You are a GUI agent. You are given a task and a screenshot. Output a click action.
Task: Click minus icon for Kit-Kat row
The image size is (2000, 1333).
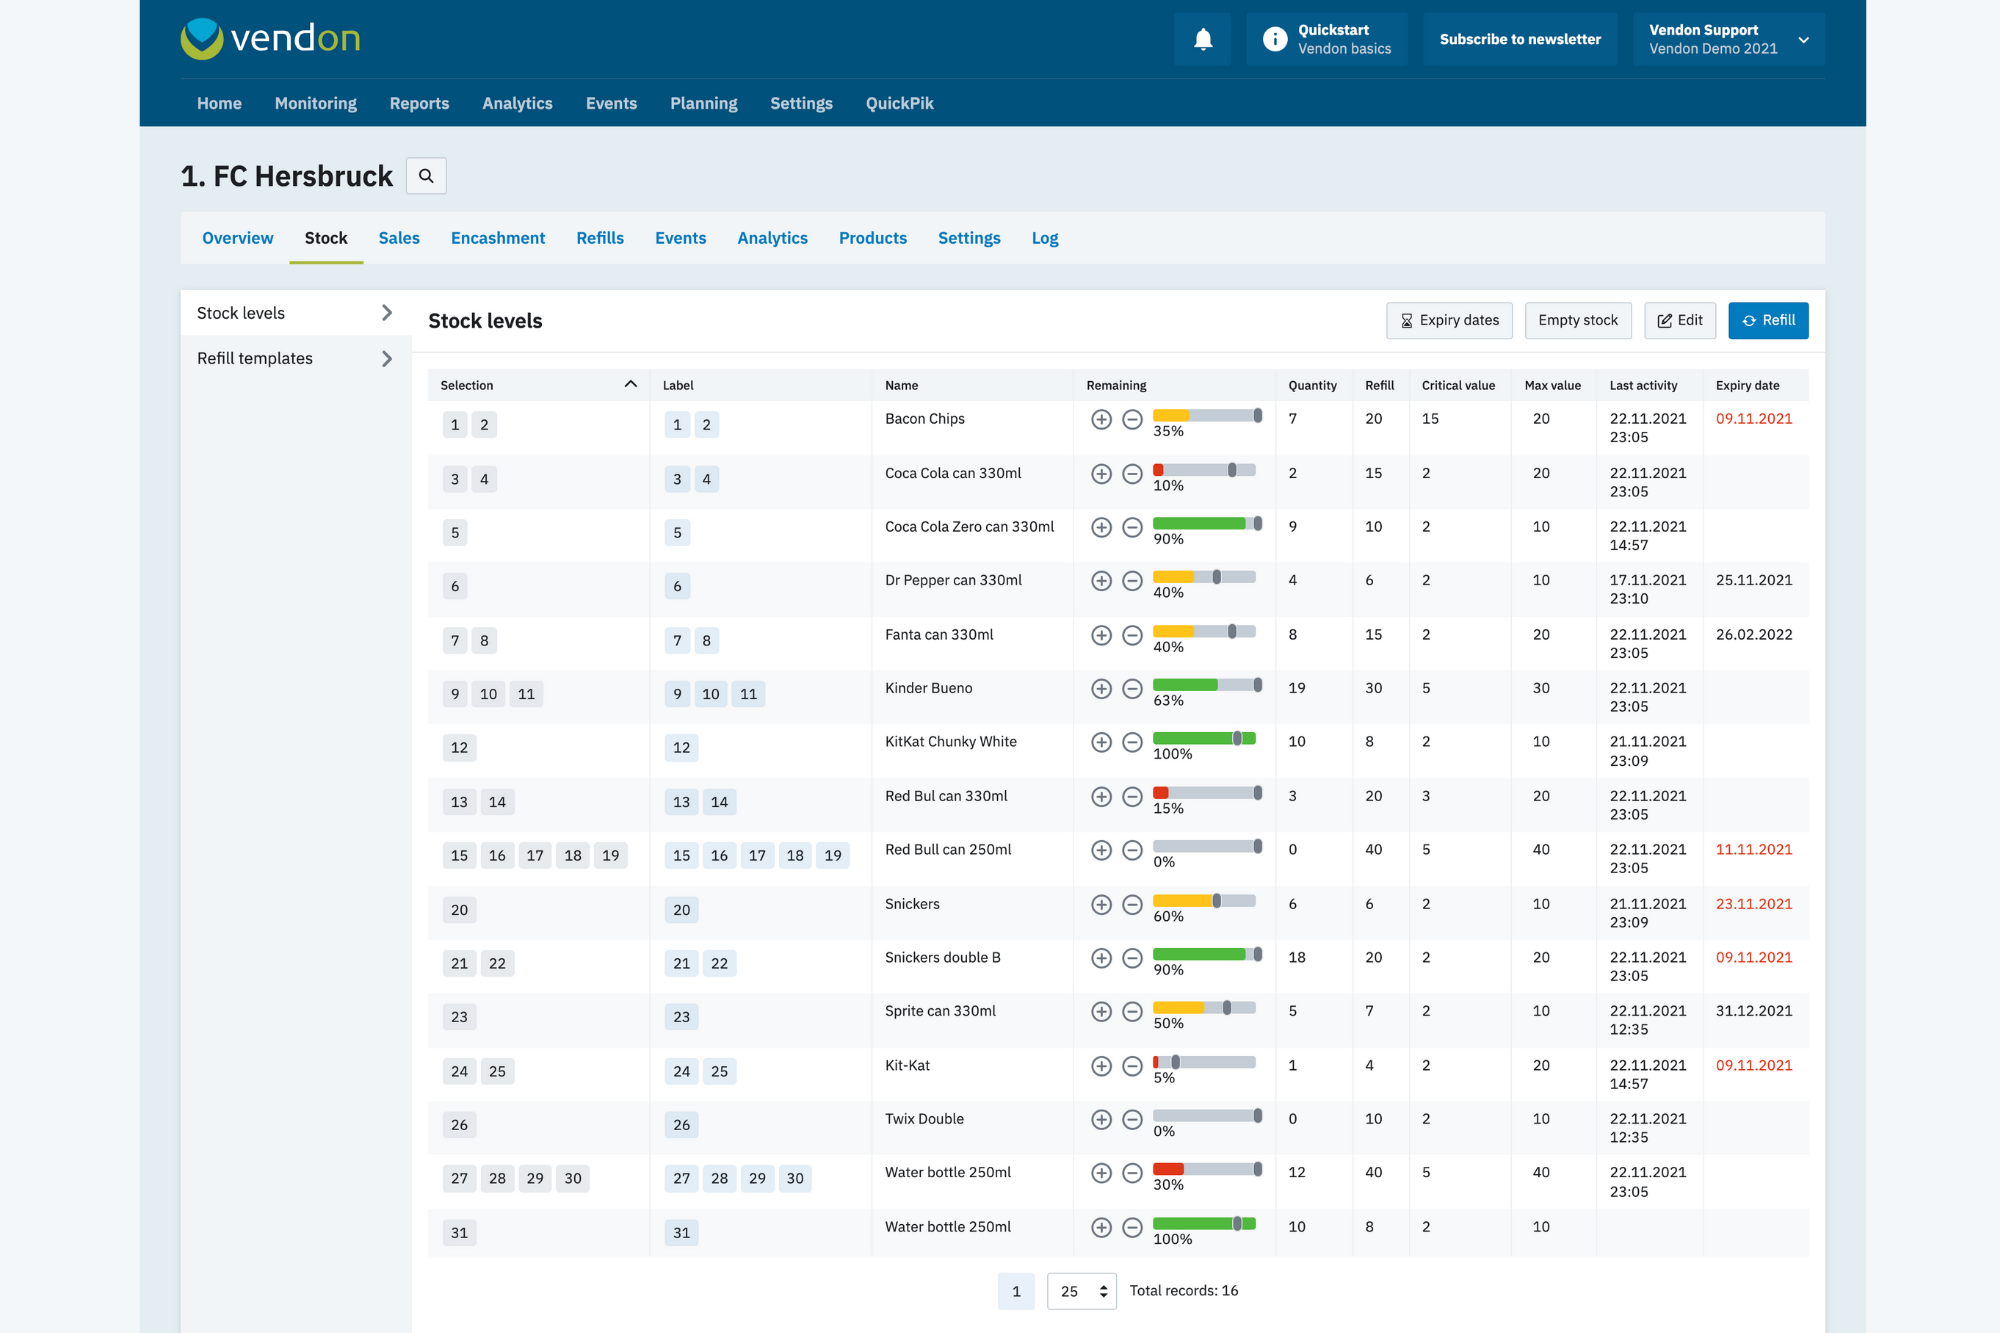1132,1066
